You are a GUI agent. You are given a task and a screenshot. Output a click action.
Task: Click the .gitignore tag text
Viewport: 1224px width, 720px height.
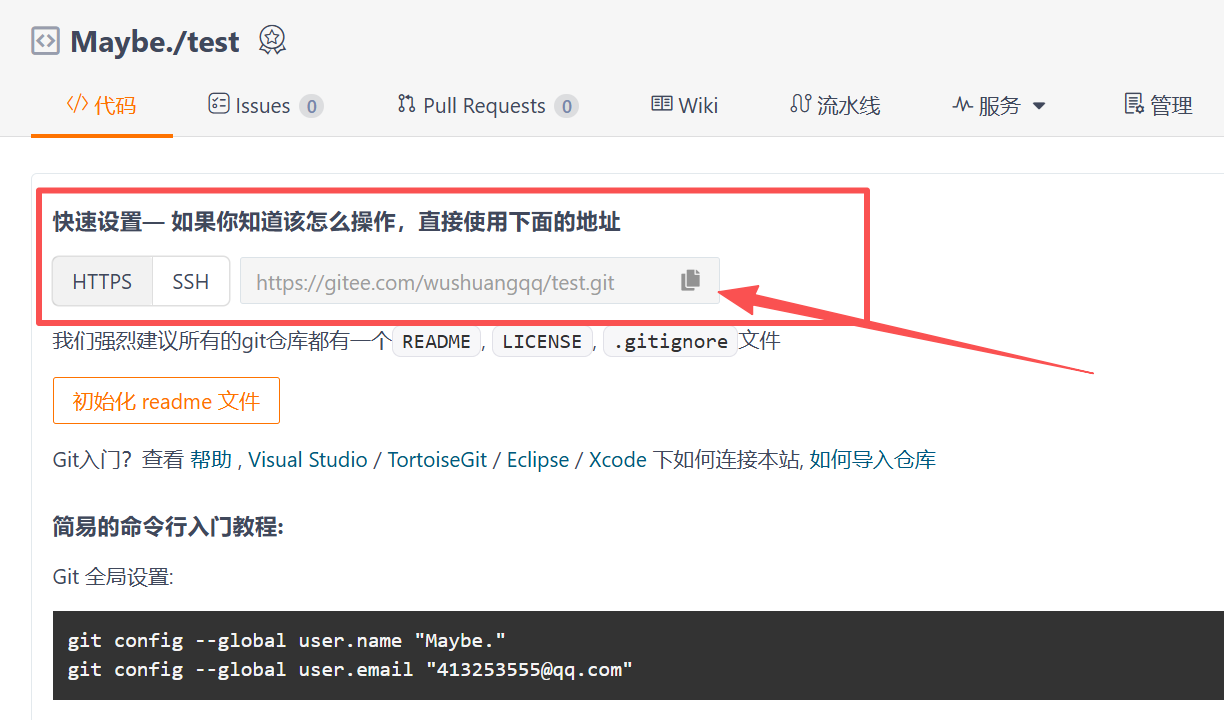tap(670, 341)
